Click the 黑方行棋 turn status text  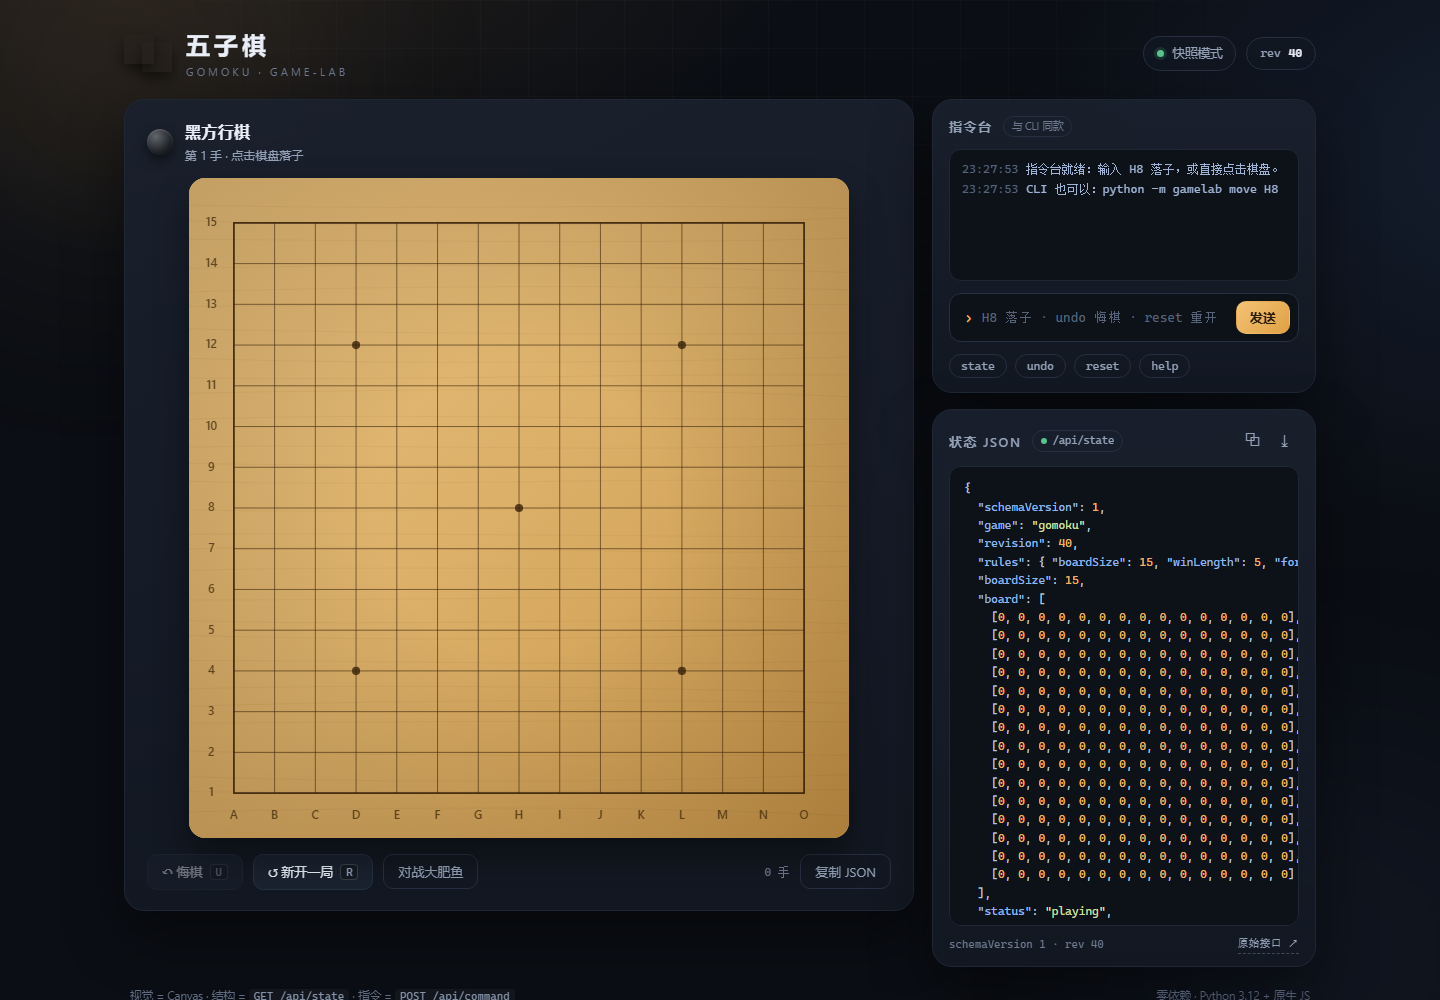218,132
